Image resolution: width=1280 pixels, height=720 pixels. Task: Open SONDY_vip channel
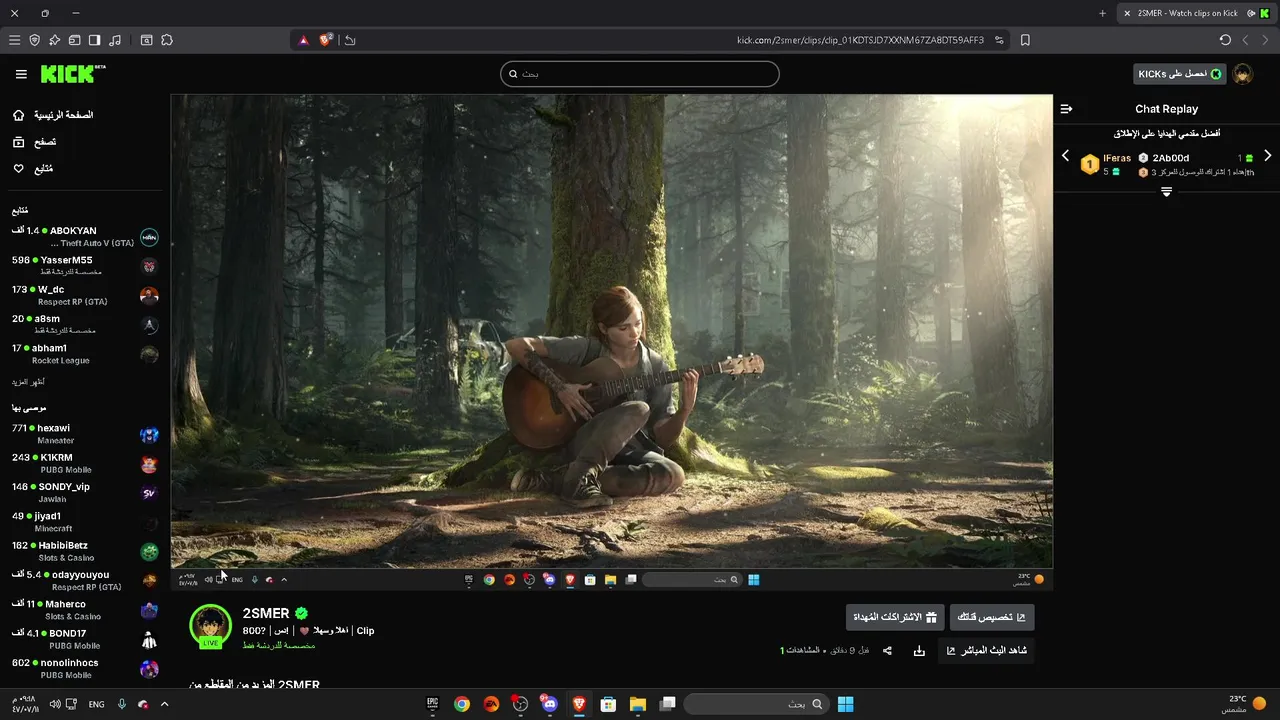pyautogui.click(x=85, y=492)
